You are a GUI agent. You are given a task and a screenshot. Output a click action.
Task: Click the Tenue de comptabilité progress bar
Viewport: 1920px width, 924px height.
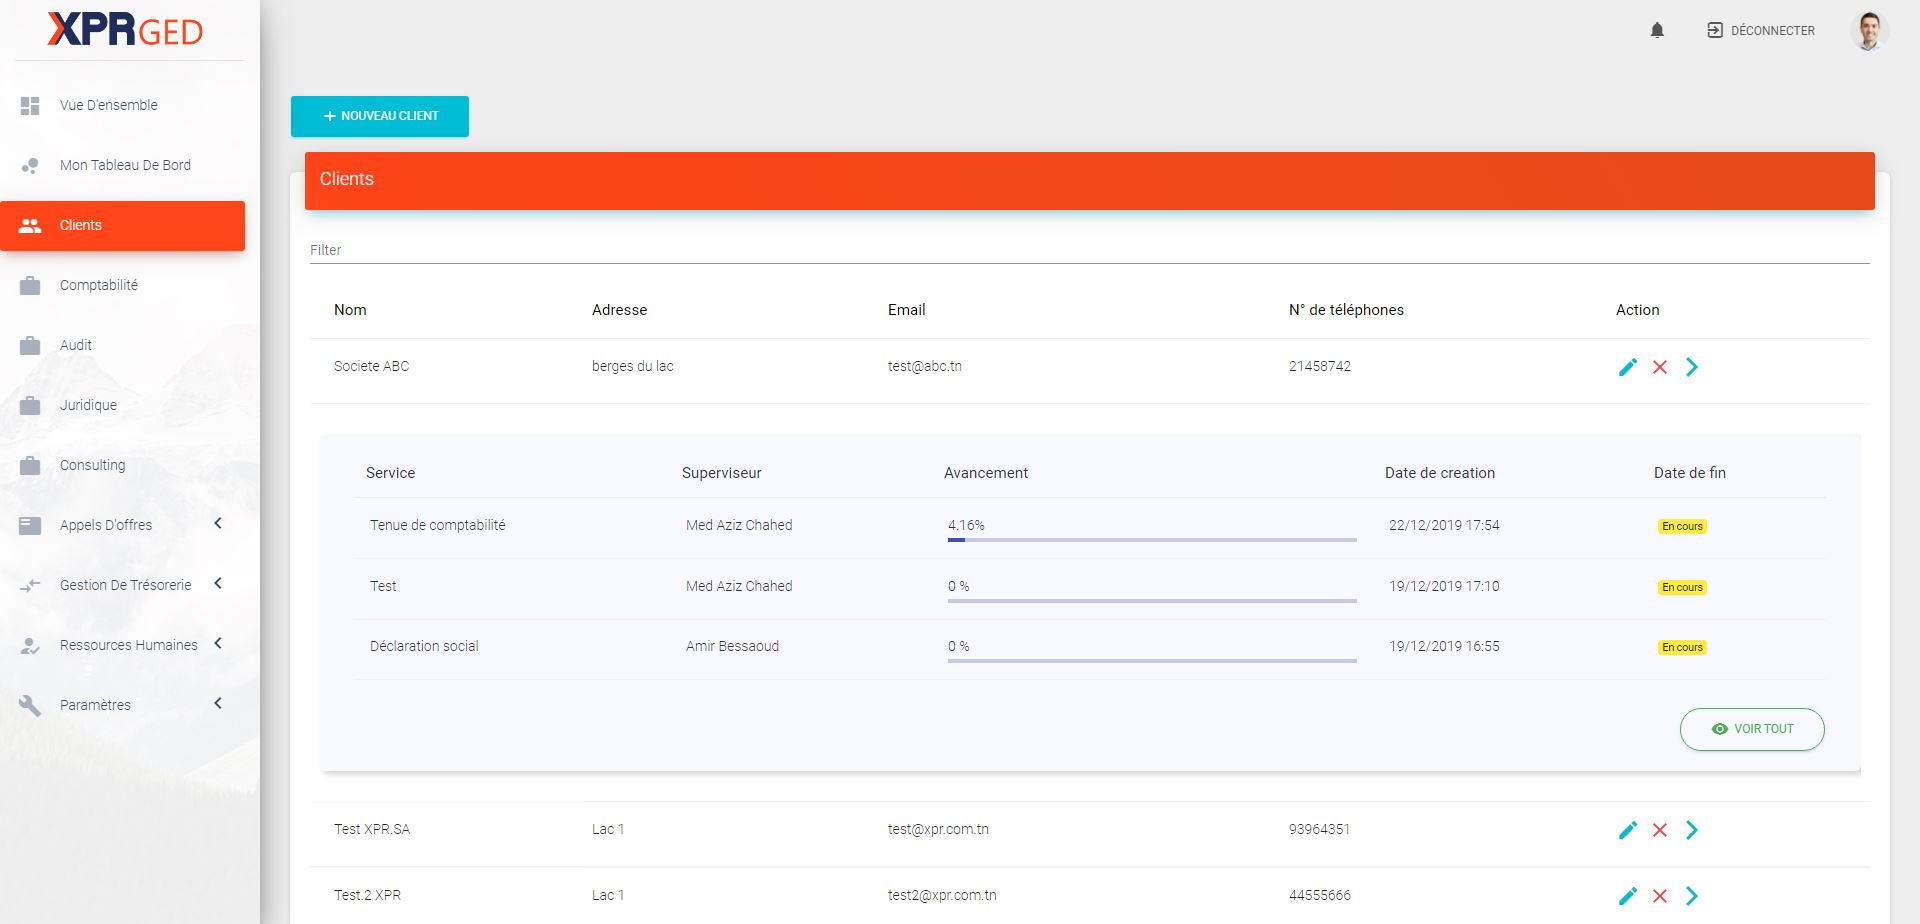[1152, 540]
